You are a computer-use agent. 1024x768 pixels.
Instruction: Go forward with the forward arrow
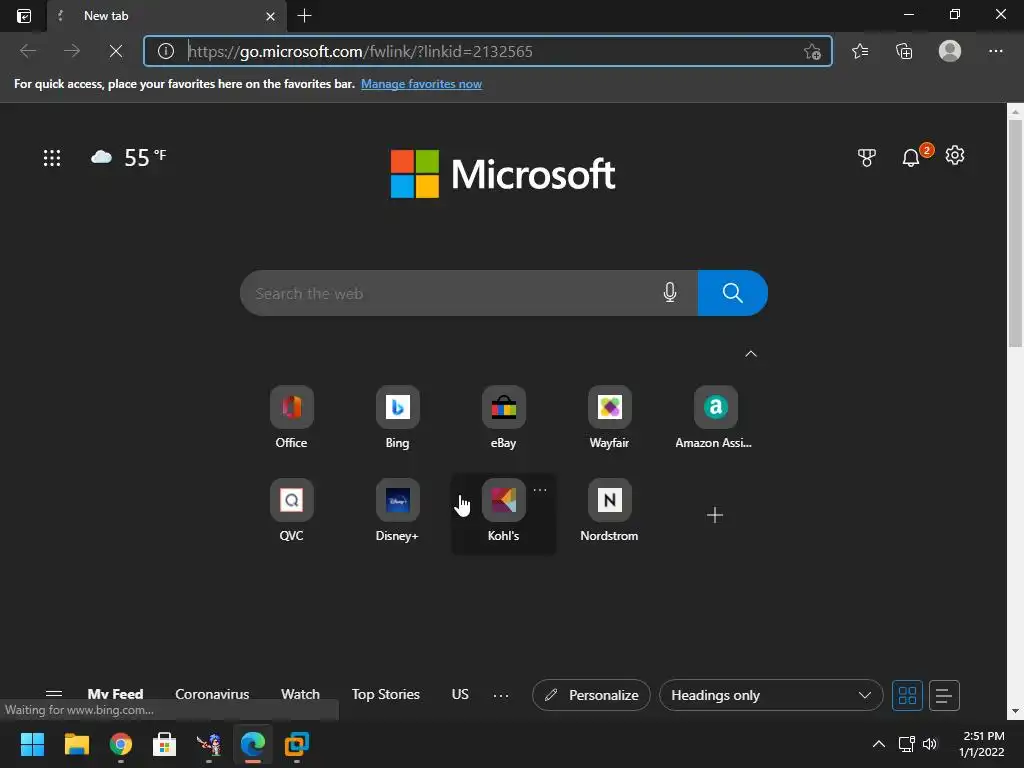tap(72, 51)
